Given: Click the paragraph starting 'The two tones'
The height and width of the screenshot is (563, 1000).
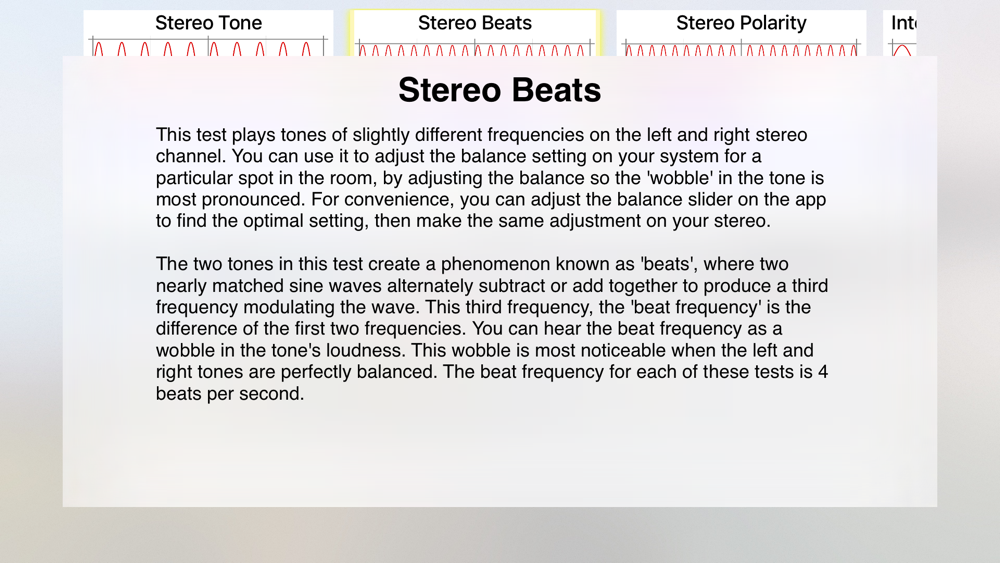Looking at the screenshot, I should [492, 328].
